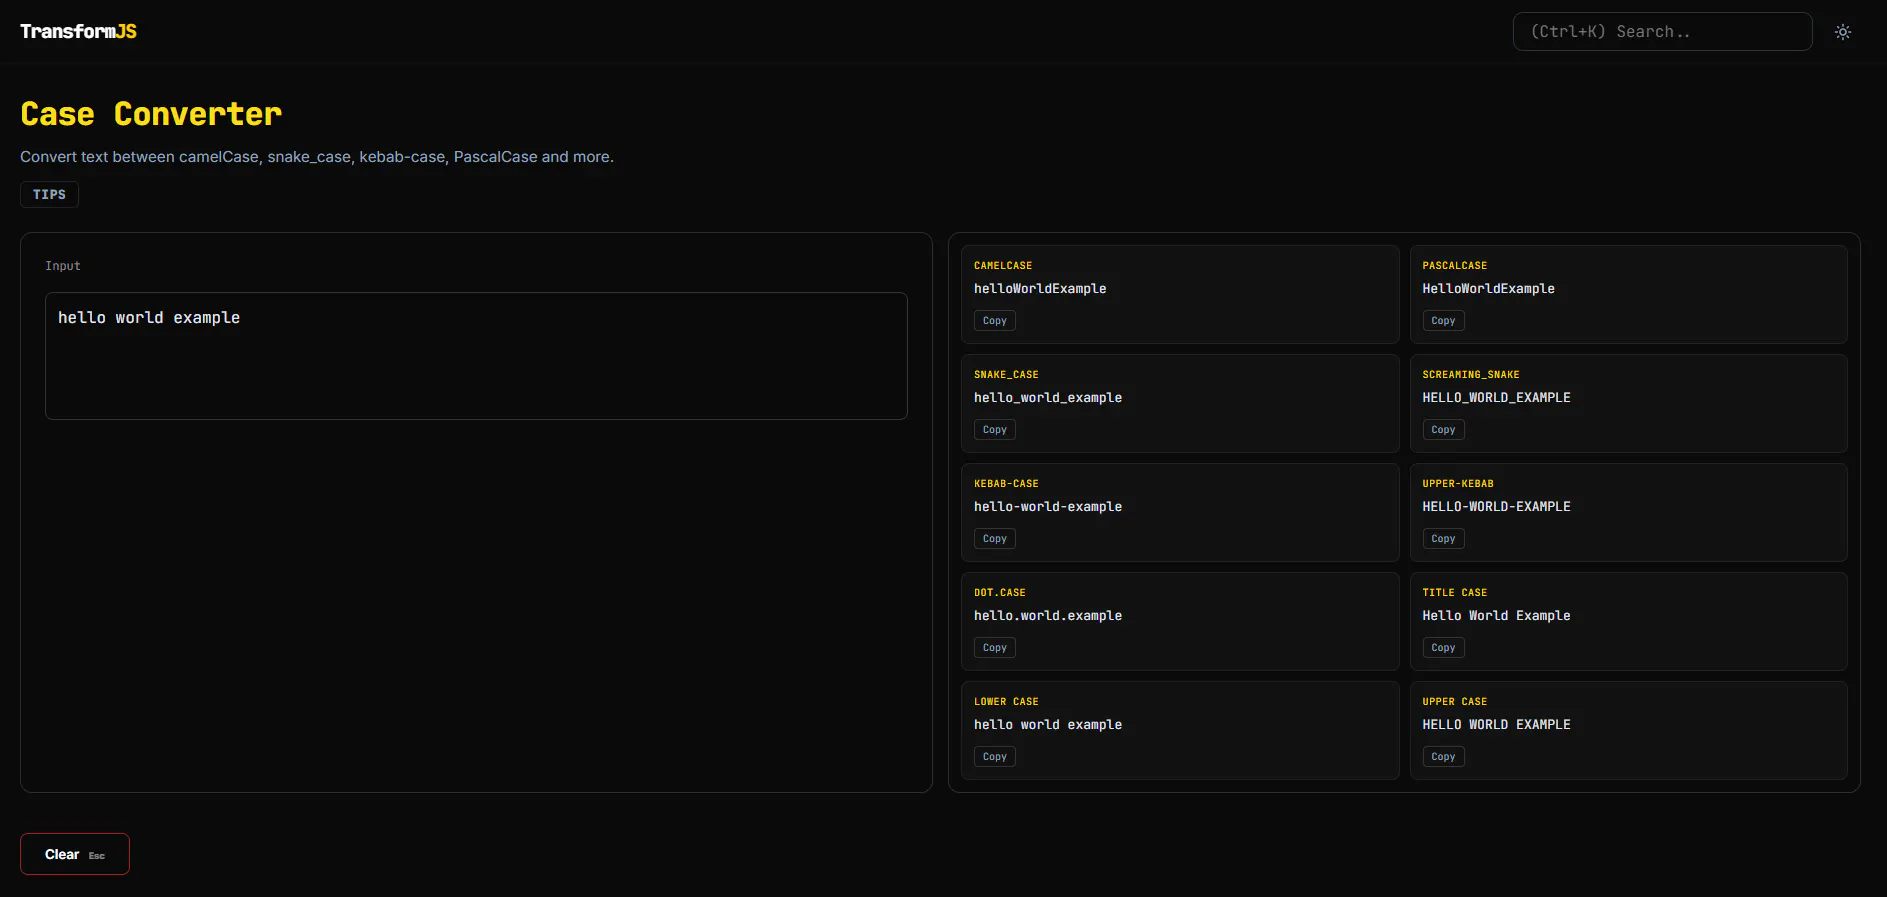
Task: Focus the Ctrl+K search box
Action: (1662, 31)
